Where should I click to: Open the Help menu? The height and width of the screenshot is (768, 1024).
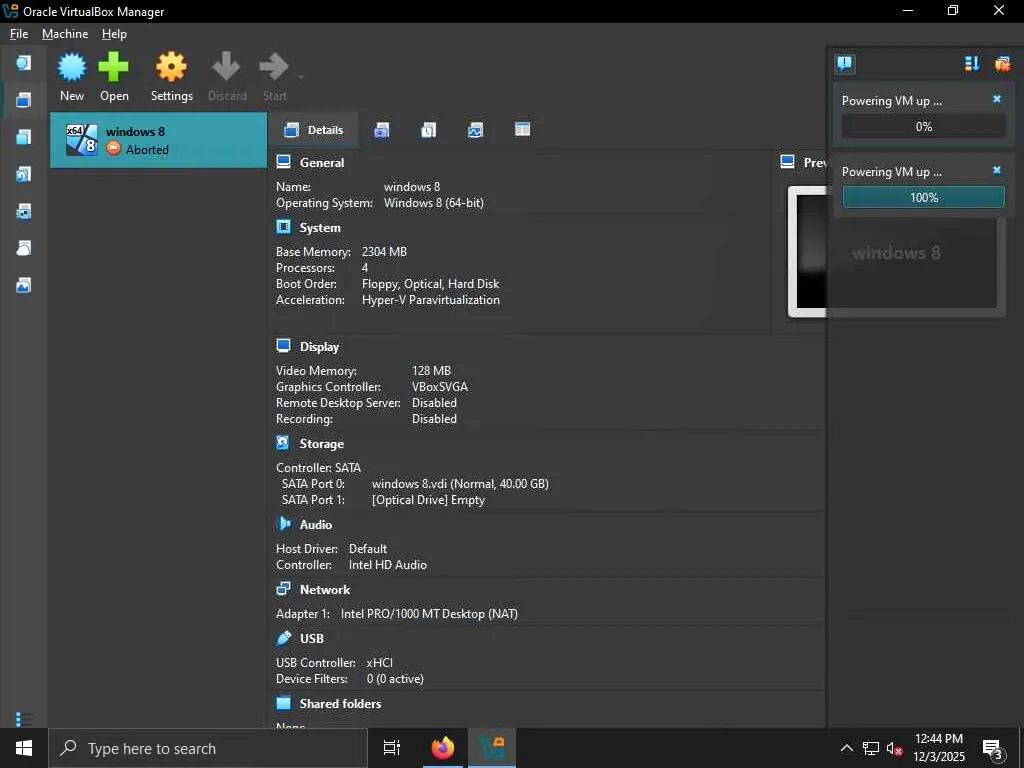pyautogui.click(x=114, y=34)
